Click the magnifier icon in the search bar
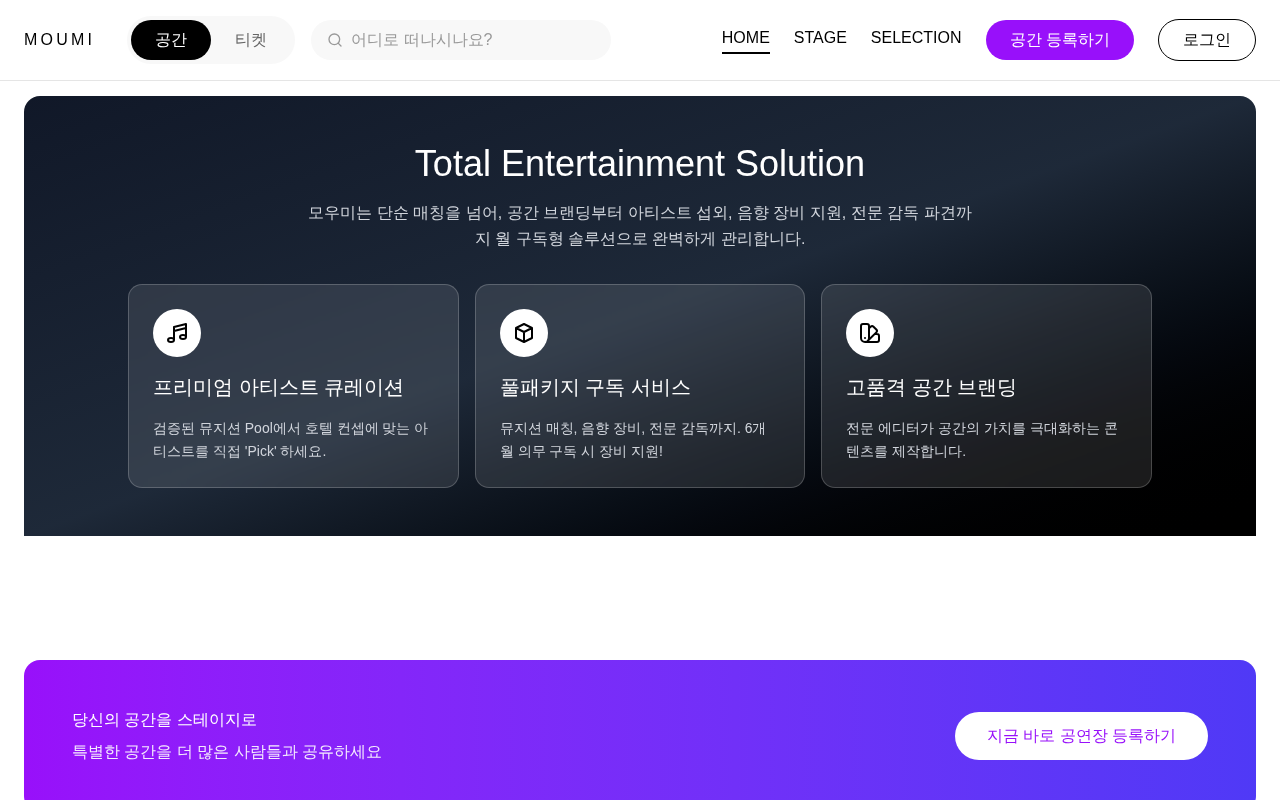Image resolution: width=1280 pixels, height=800 pixels. tap(335, 40)
